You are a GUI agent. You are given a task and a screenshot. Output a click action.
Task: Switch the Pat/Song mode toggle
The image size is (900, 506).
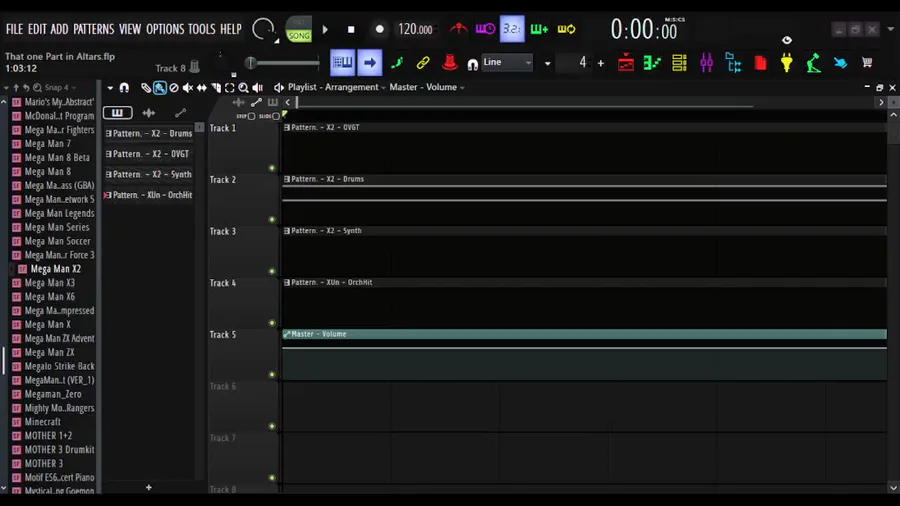(x=298, y=29)
